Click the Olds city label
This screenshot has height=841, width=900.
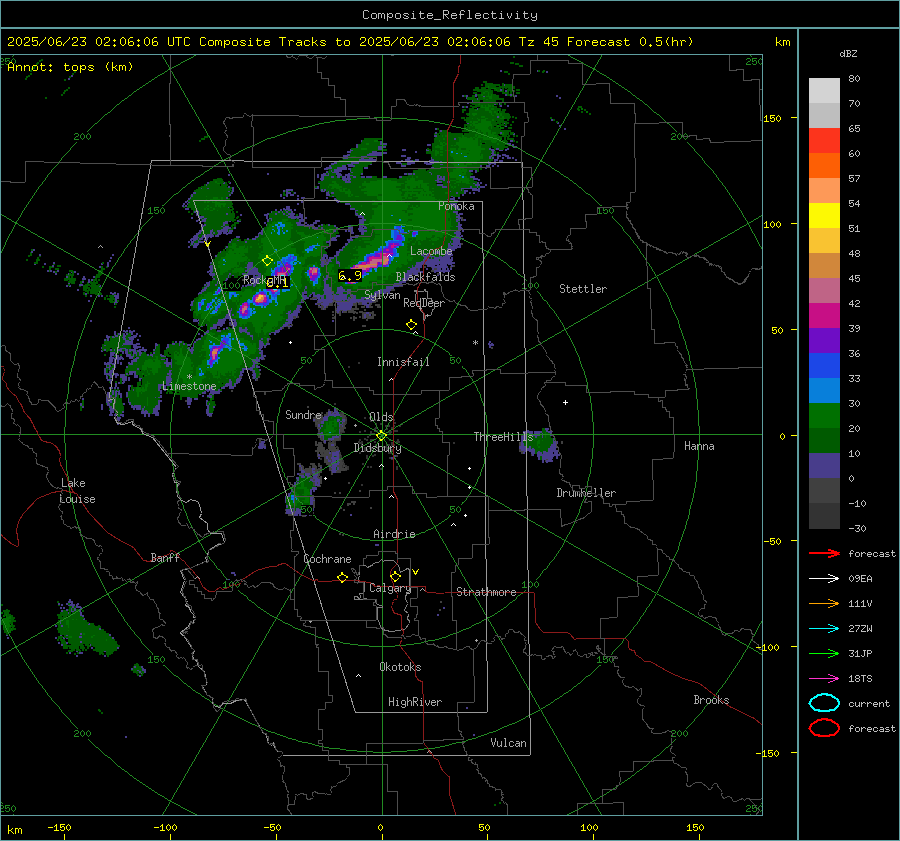pos(381,417)
